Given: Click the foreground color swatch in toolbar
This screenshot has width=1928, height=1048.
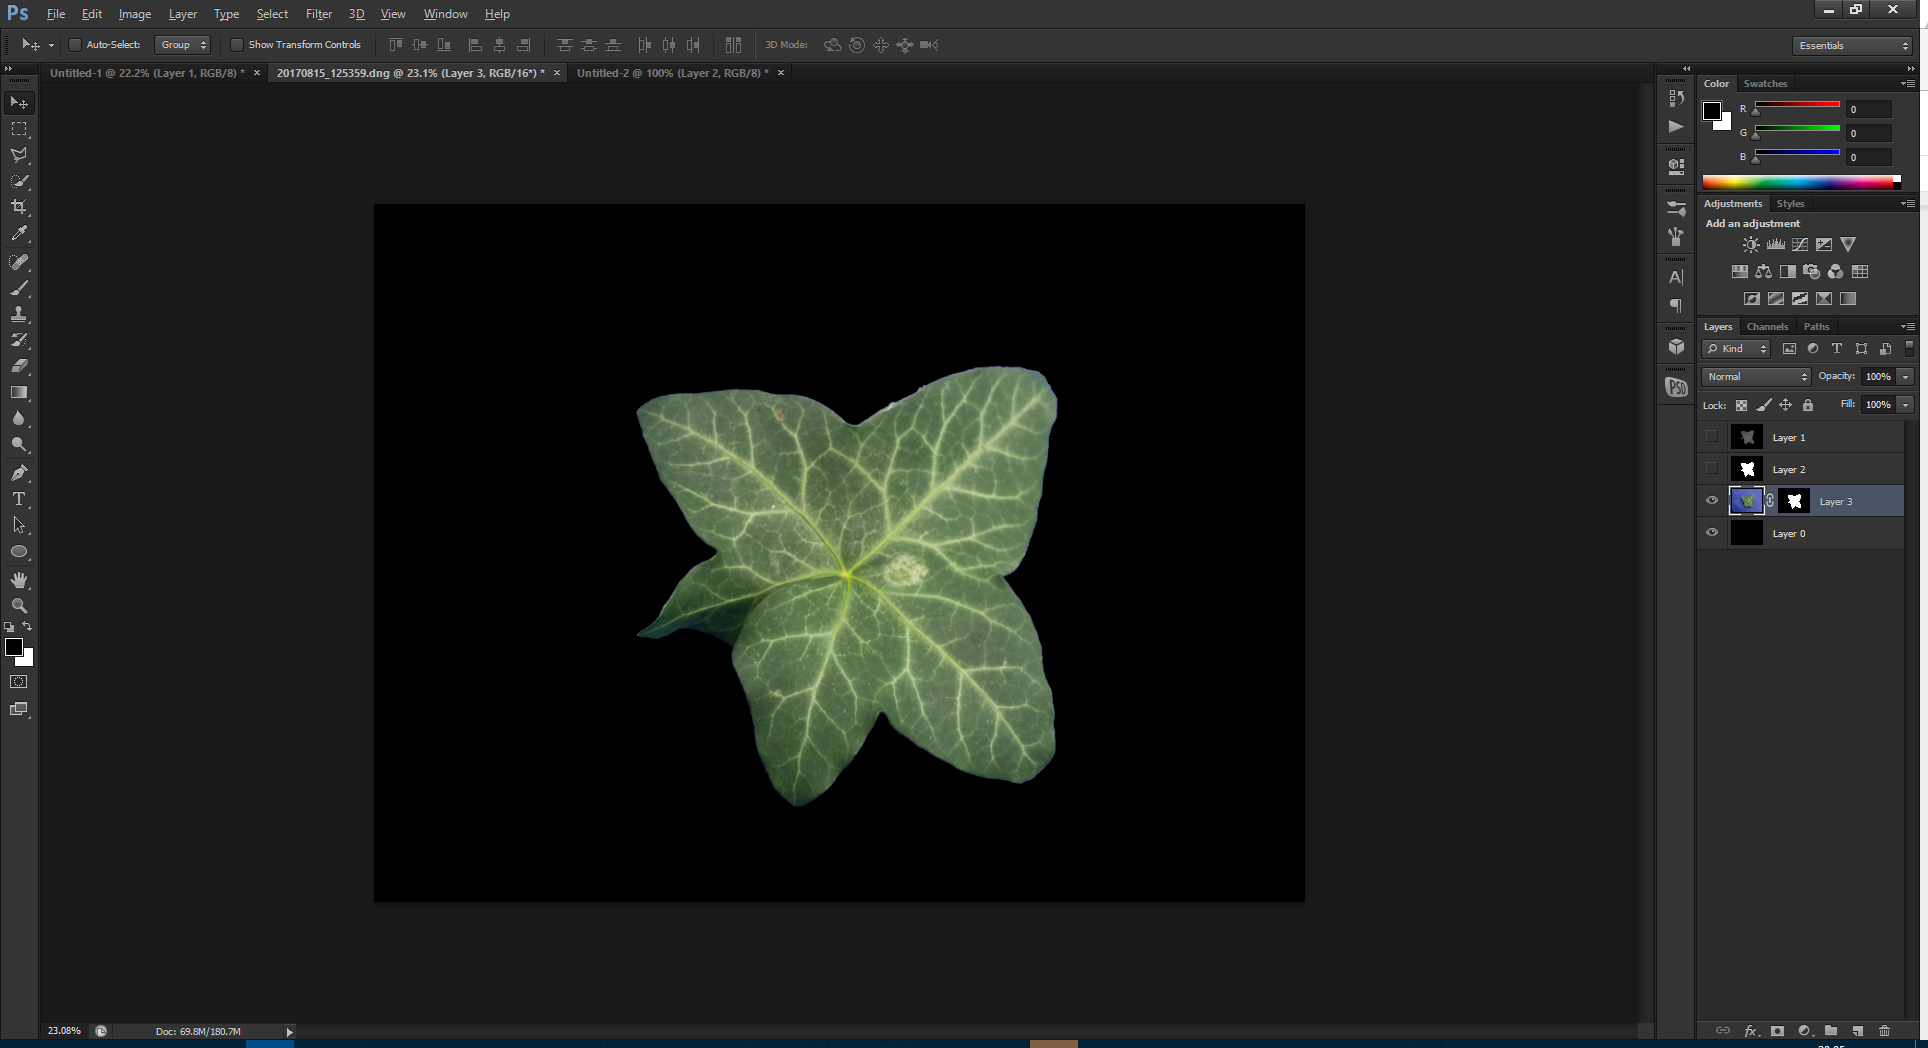Looking at the screenshot, I should tap(14, 648).
